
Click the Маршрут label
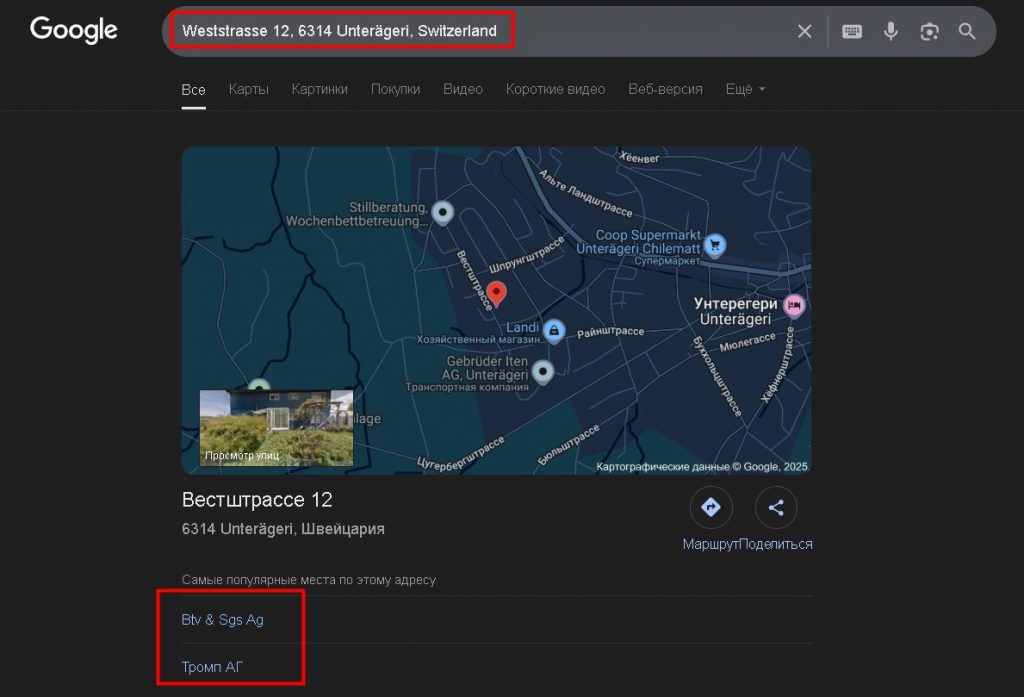pyautogui.click(x=711, y=544)
